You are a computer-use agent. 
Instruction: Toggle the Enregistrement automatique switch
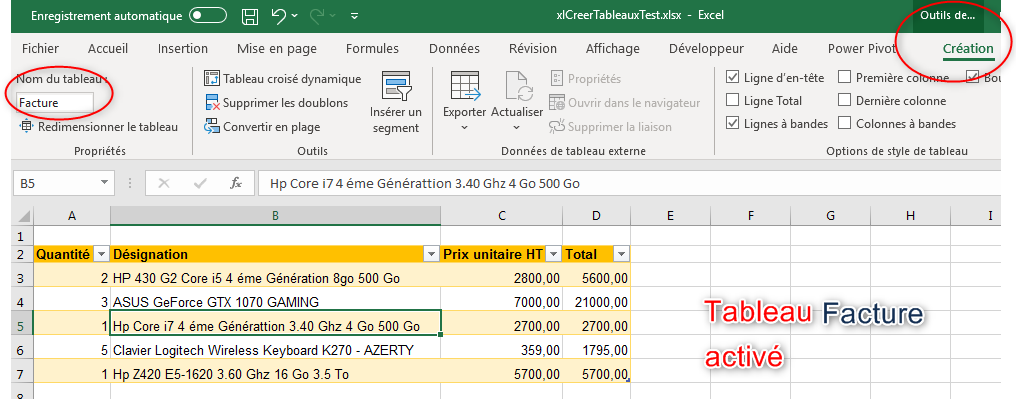(x=208, y=16)
